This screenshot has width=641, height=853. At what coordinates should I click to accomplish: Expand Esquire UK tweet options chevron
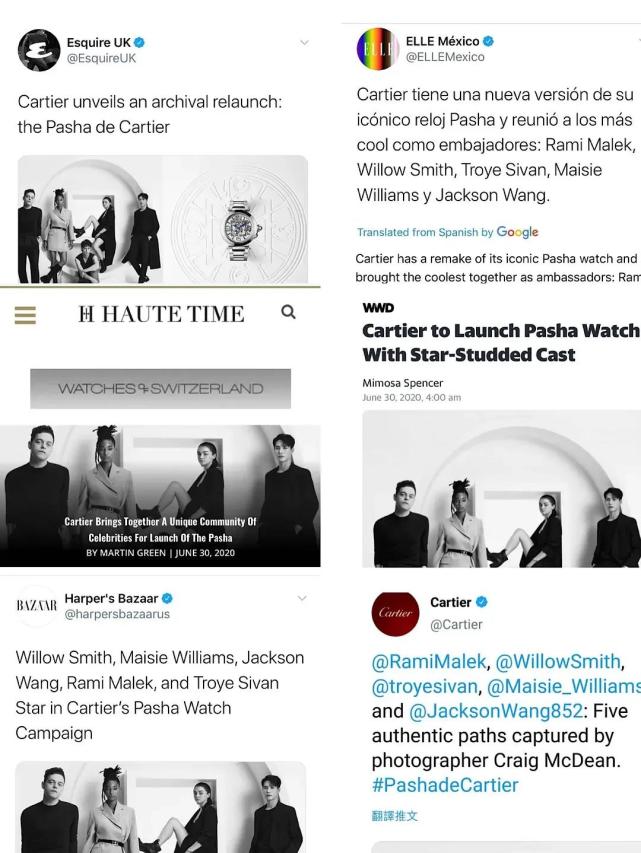tap(305, 42)
